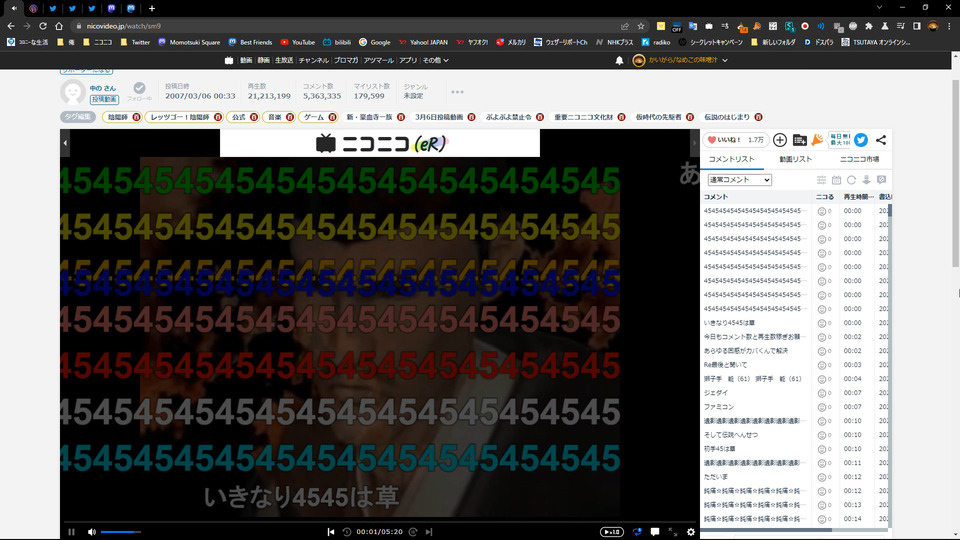Open player settings gear icon

coord(691,532)
